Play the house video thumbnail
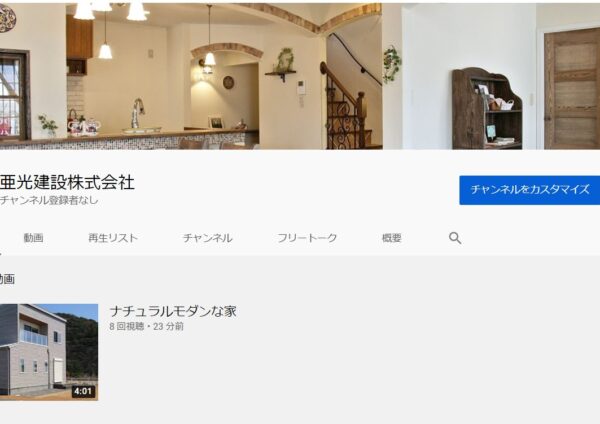This screenshot has height=424, width=600. pos(49,352)
